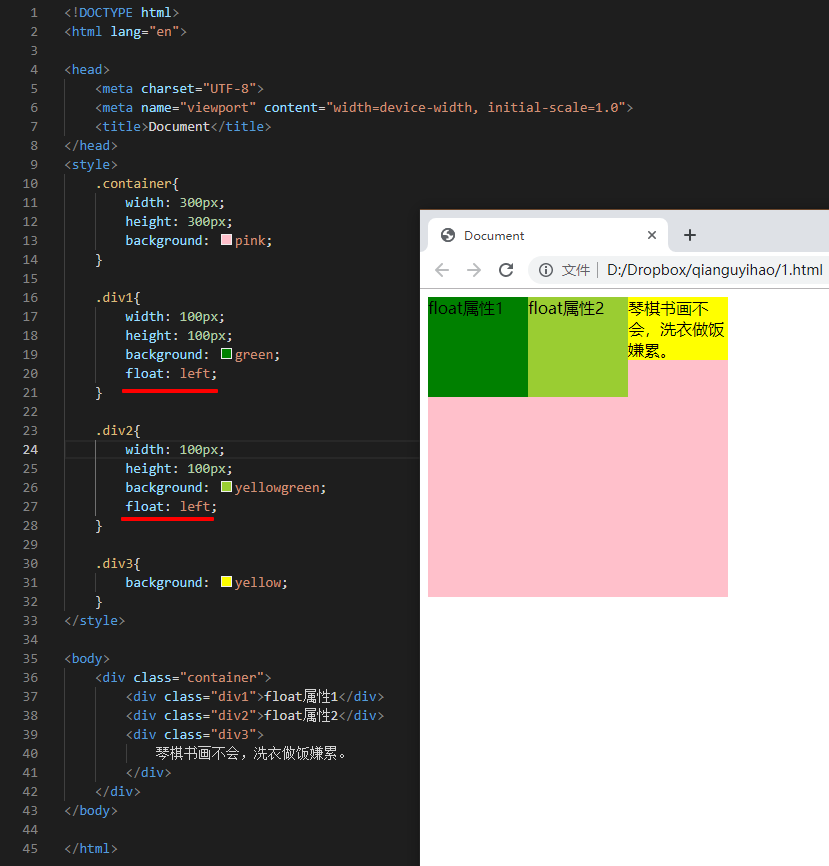Viewport: 829px width, 866px height.
Task: Select the Document browser tab
Action: (548, 235)
